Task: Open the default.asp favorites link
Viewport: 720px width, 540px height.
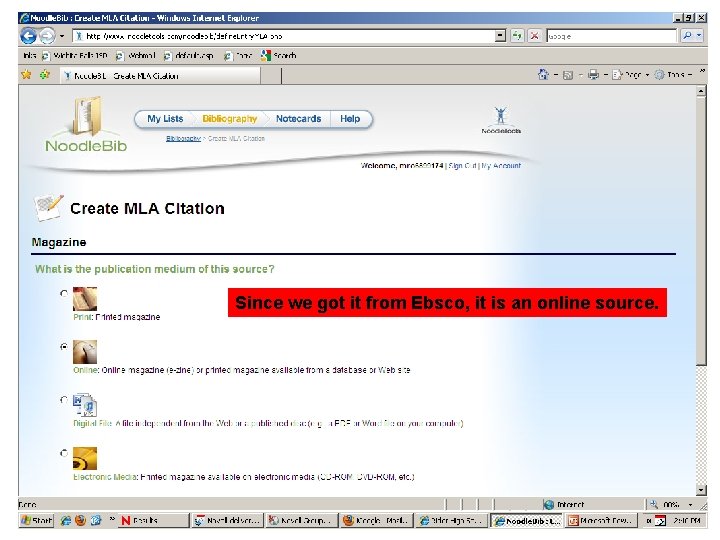Action: [189, 56]
